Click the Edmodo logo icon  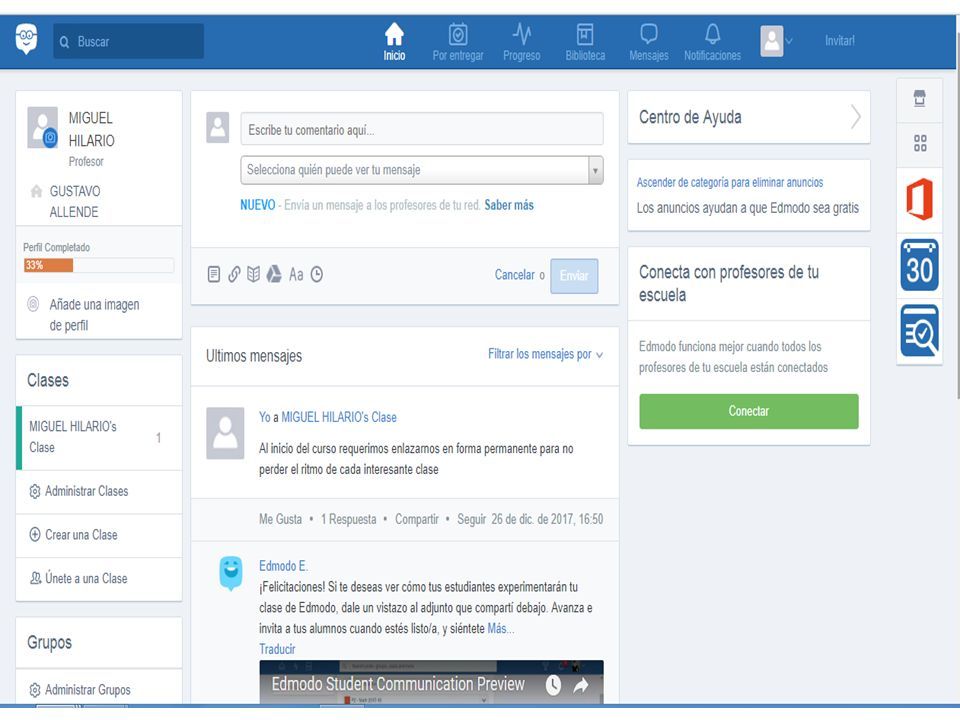[x=26, y=39]
